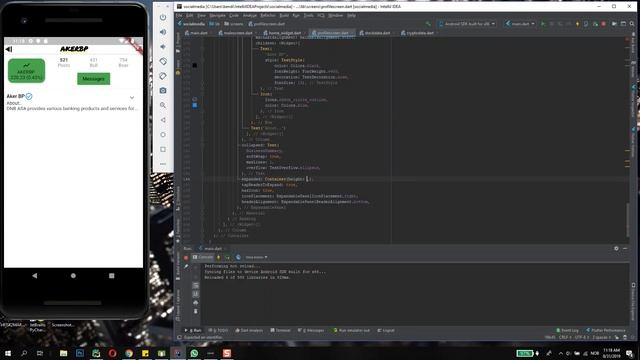Viewport: 640px width, 360px height.
Task: Open Chrome from the taskbar
Action: click(x=129, y=353)
